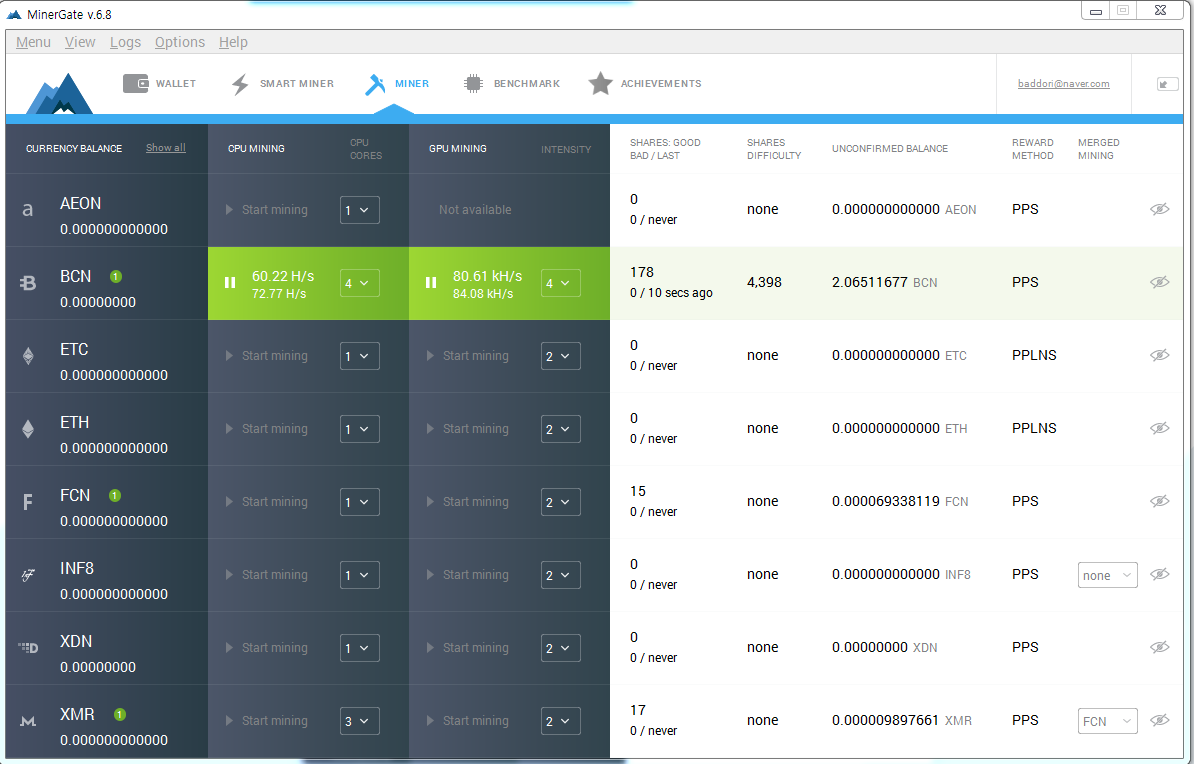1194x764 pixels.
Task: Start AEON CPU mining
Action: click(x=267, y=209)
